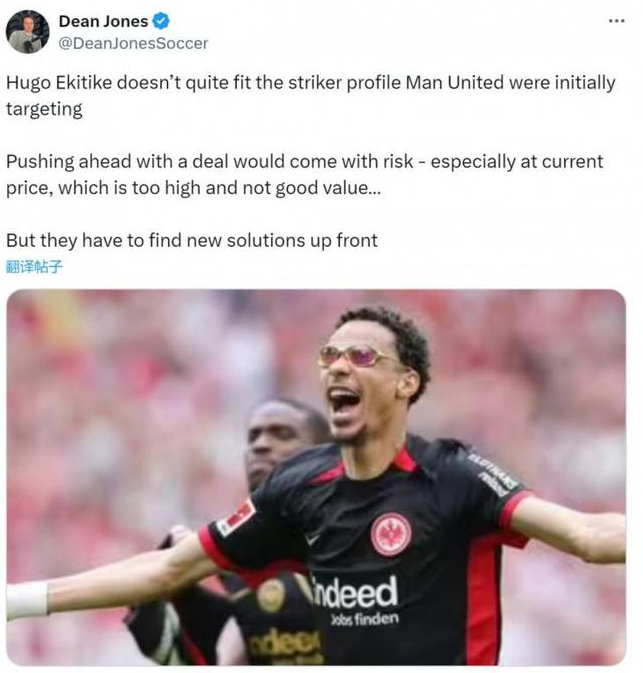Click the Bundesliga patch on the sleeve
The height and width of the screenshot is (673, 643).
click(x=236, y=517)
